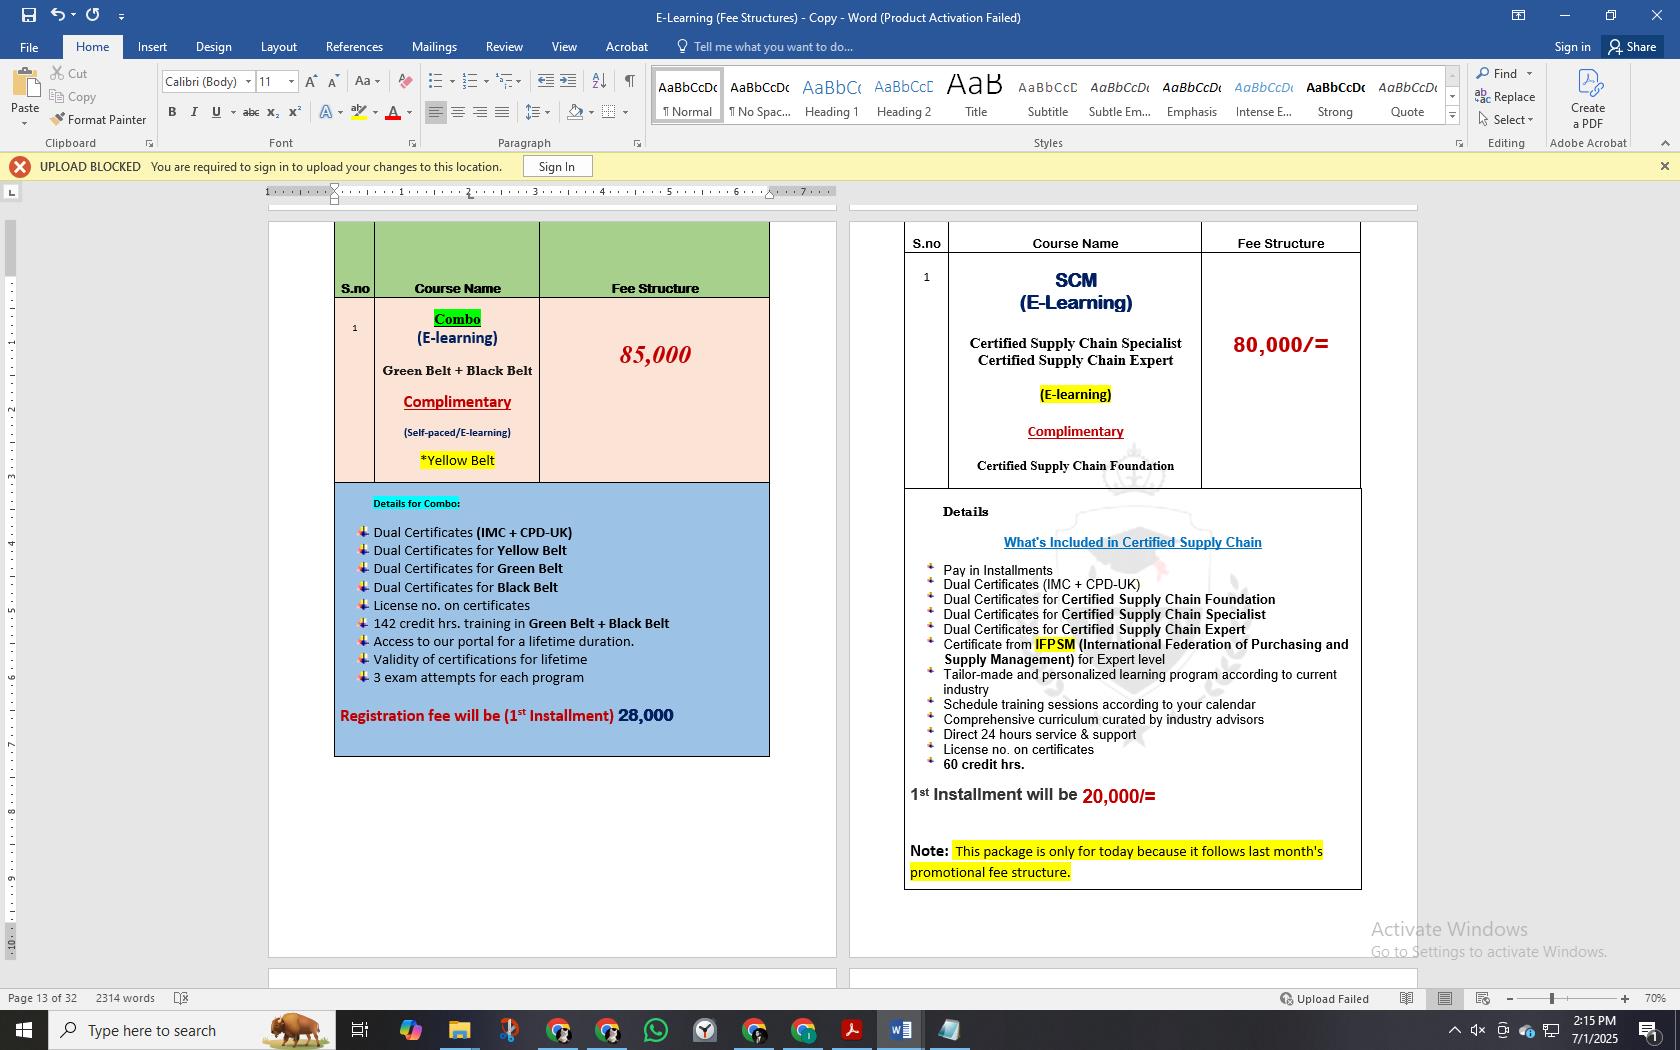
Task: Toggle bold formatting
Action: point(172,112)
